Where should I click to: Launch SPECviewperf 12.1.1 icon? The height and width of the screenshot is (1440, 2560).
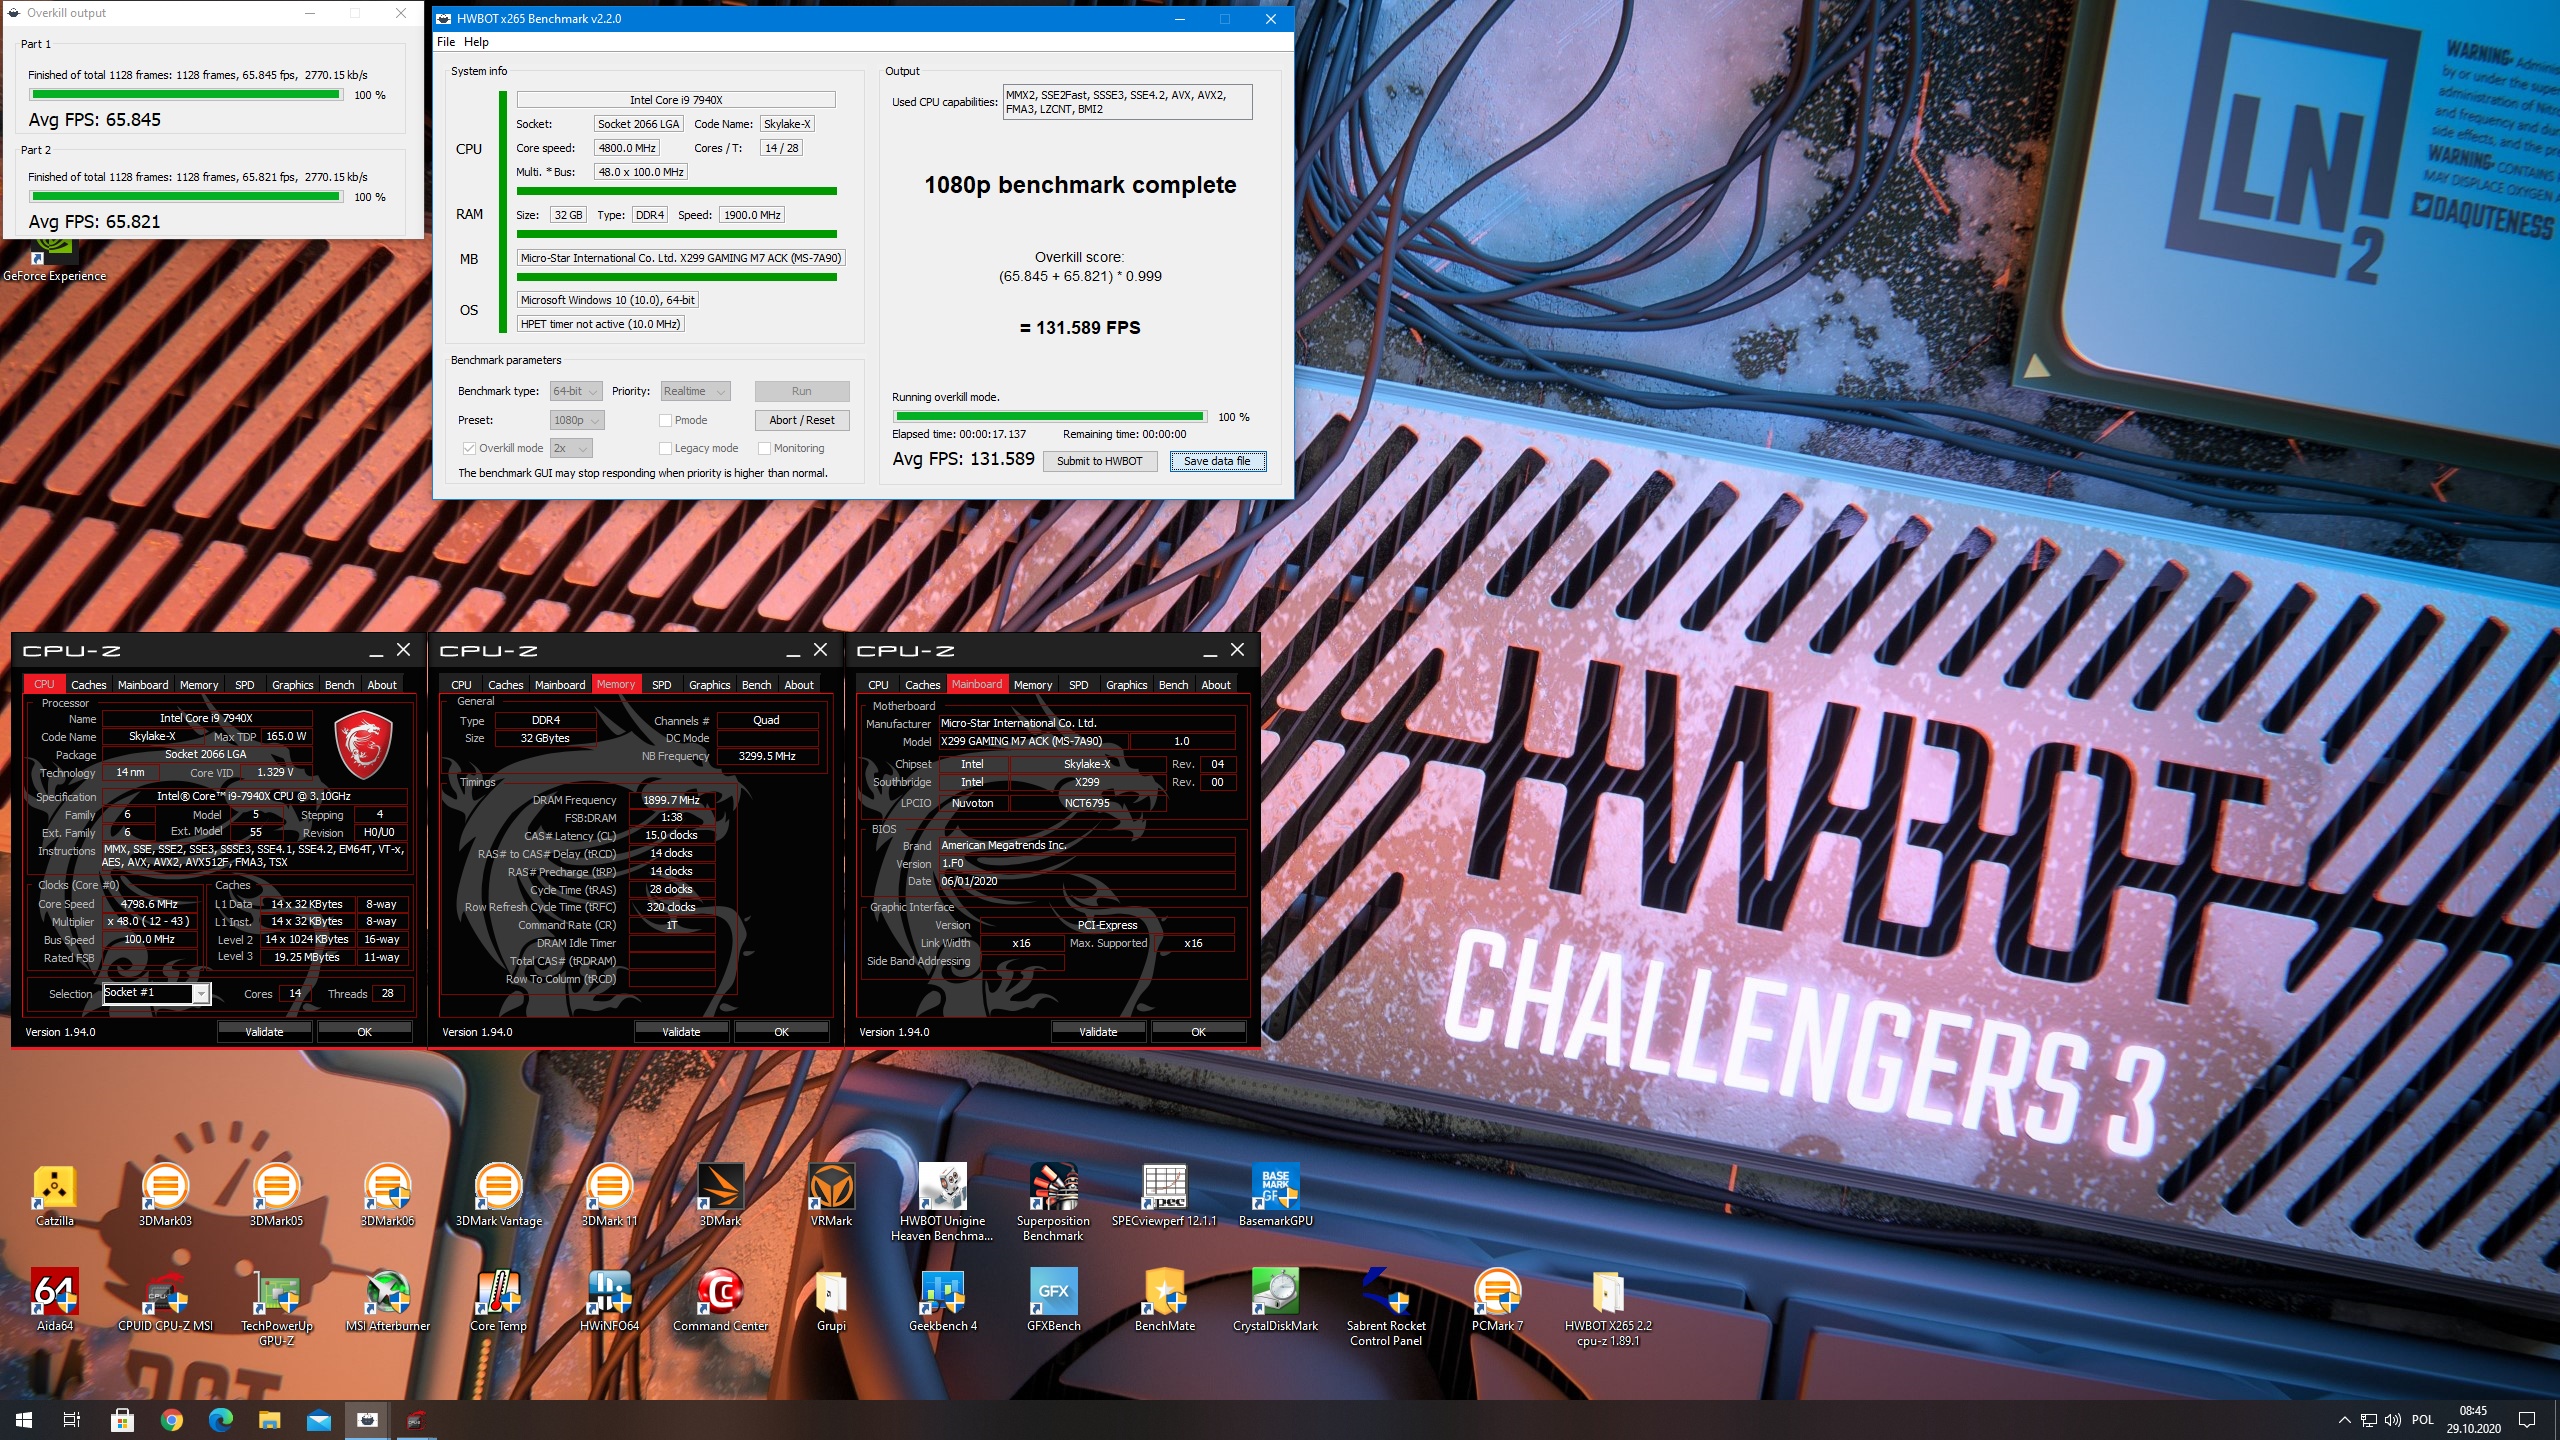(1164, 1196)
